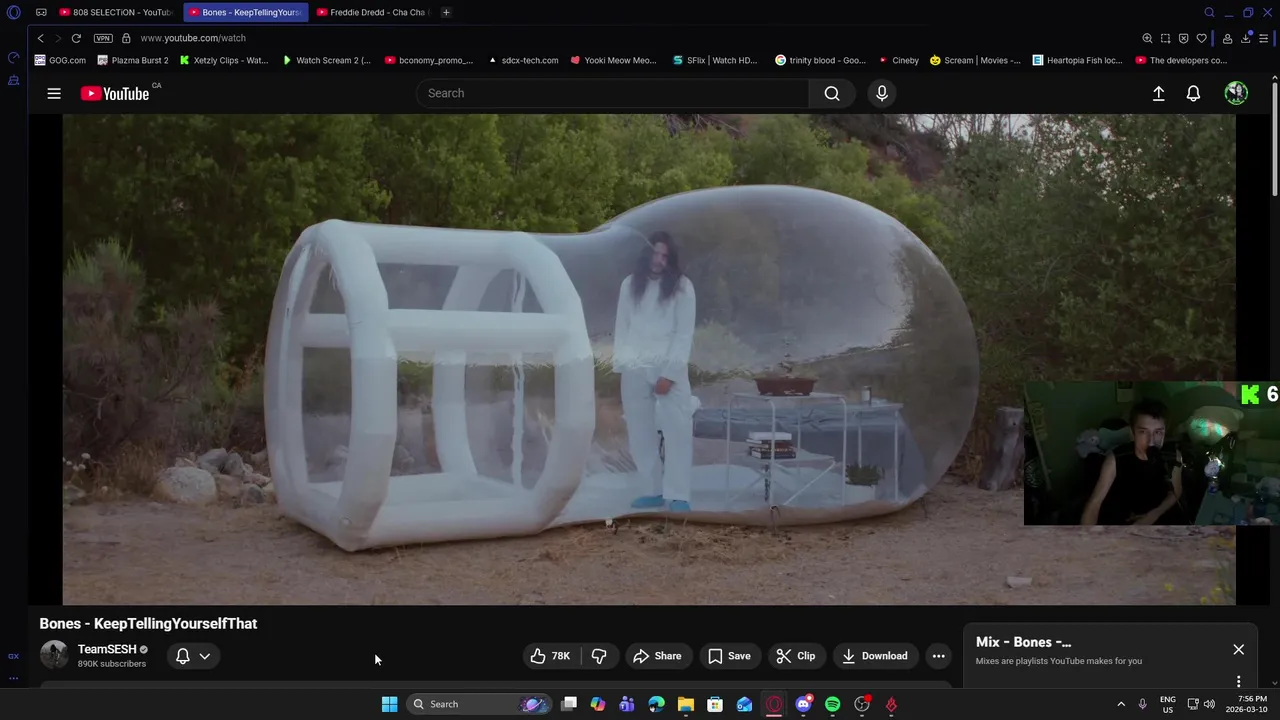This screenshot has width=1280, height=720.
Task: Open a new browser tab
Action: (x=446, y=12)
